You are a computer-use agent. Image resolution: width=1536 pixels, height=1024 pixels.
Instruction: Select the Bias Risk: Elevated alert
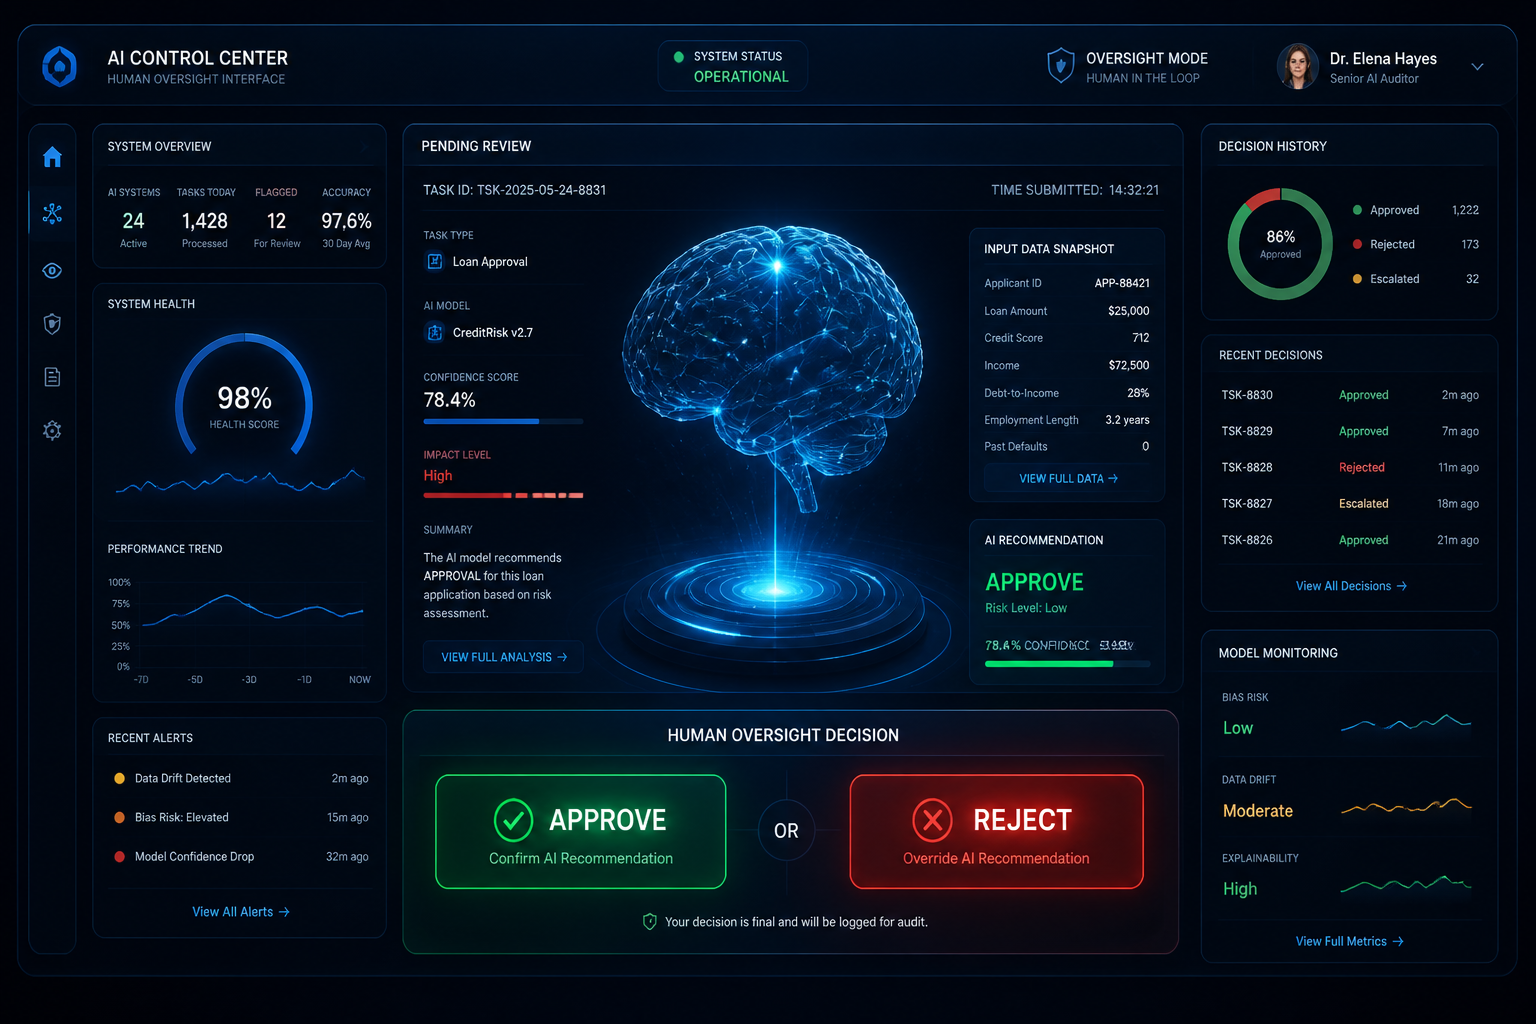point(240,817)
